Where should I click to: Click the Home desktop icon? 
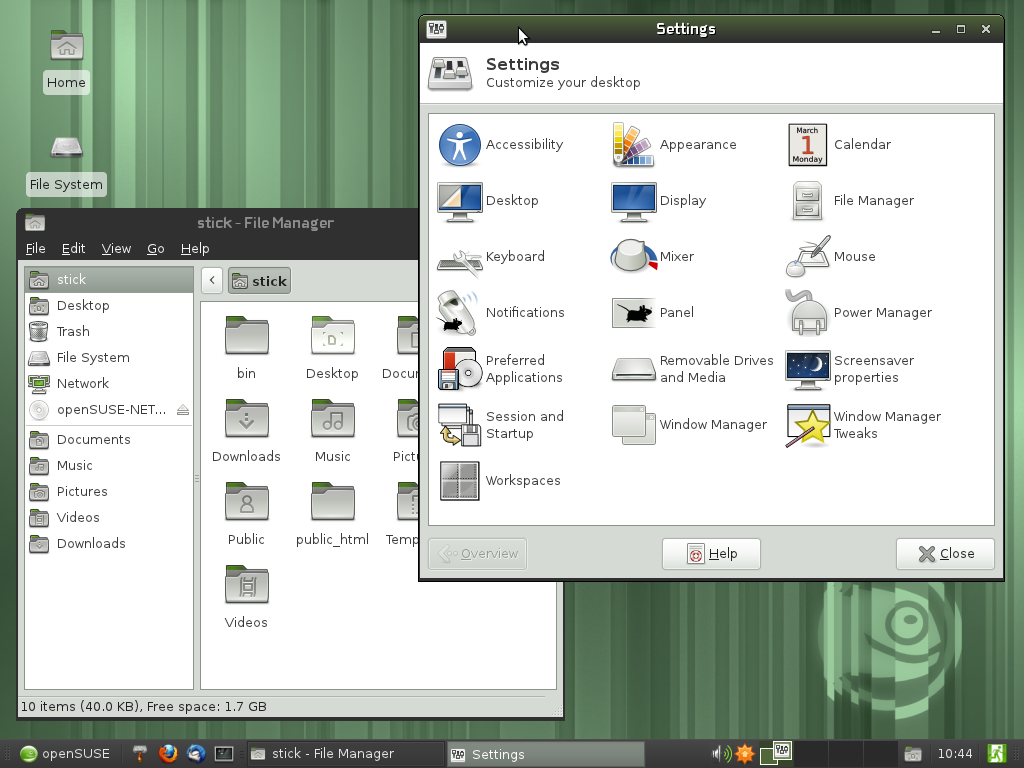66,48
